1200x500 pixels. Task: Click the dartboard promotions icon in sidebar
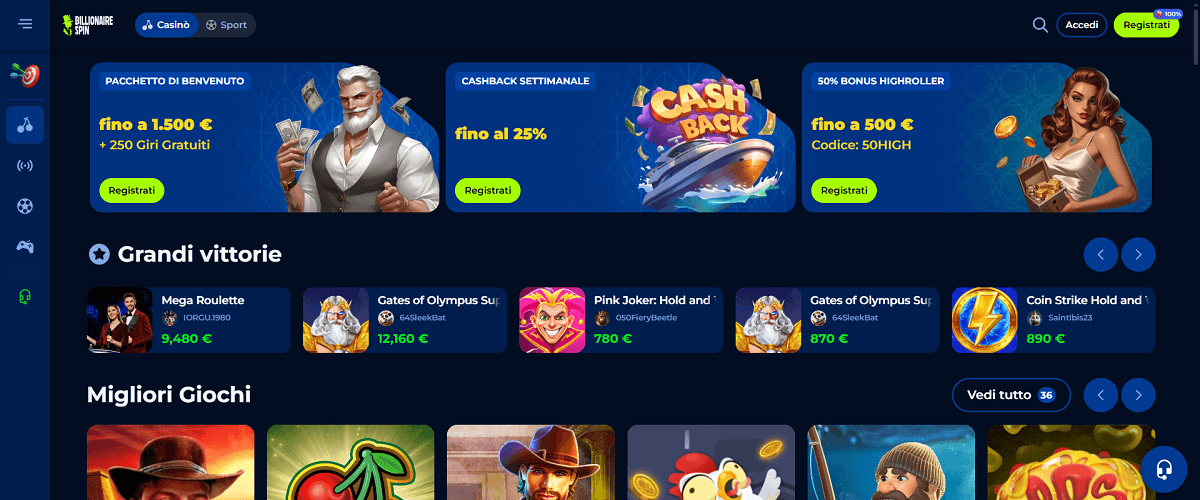[x=25, y=73]
